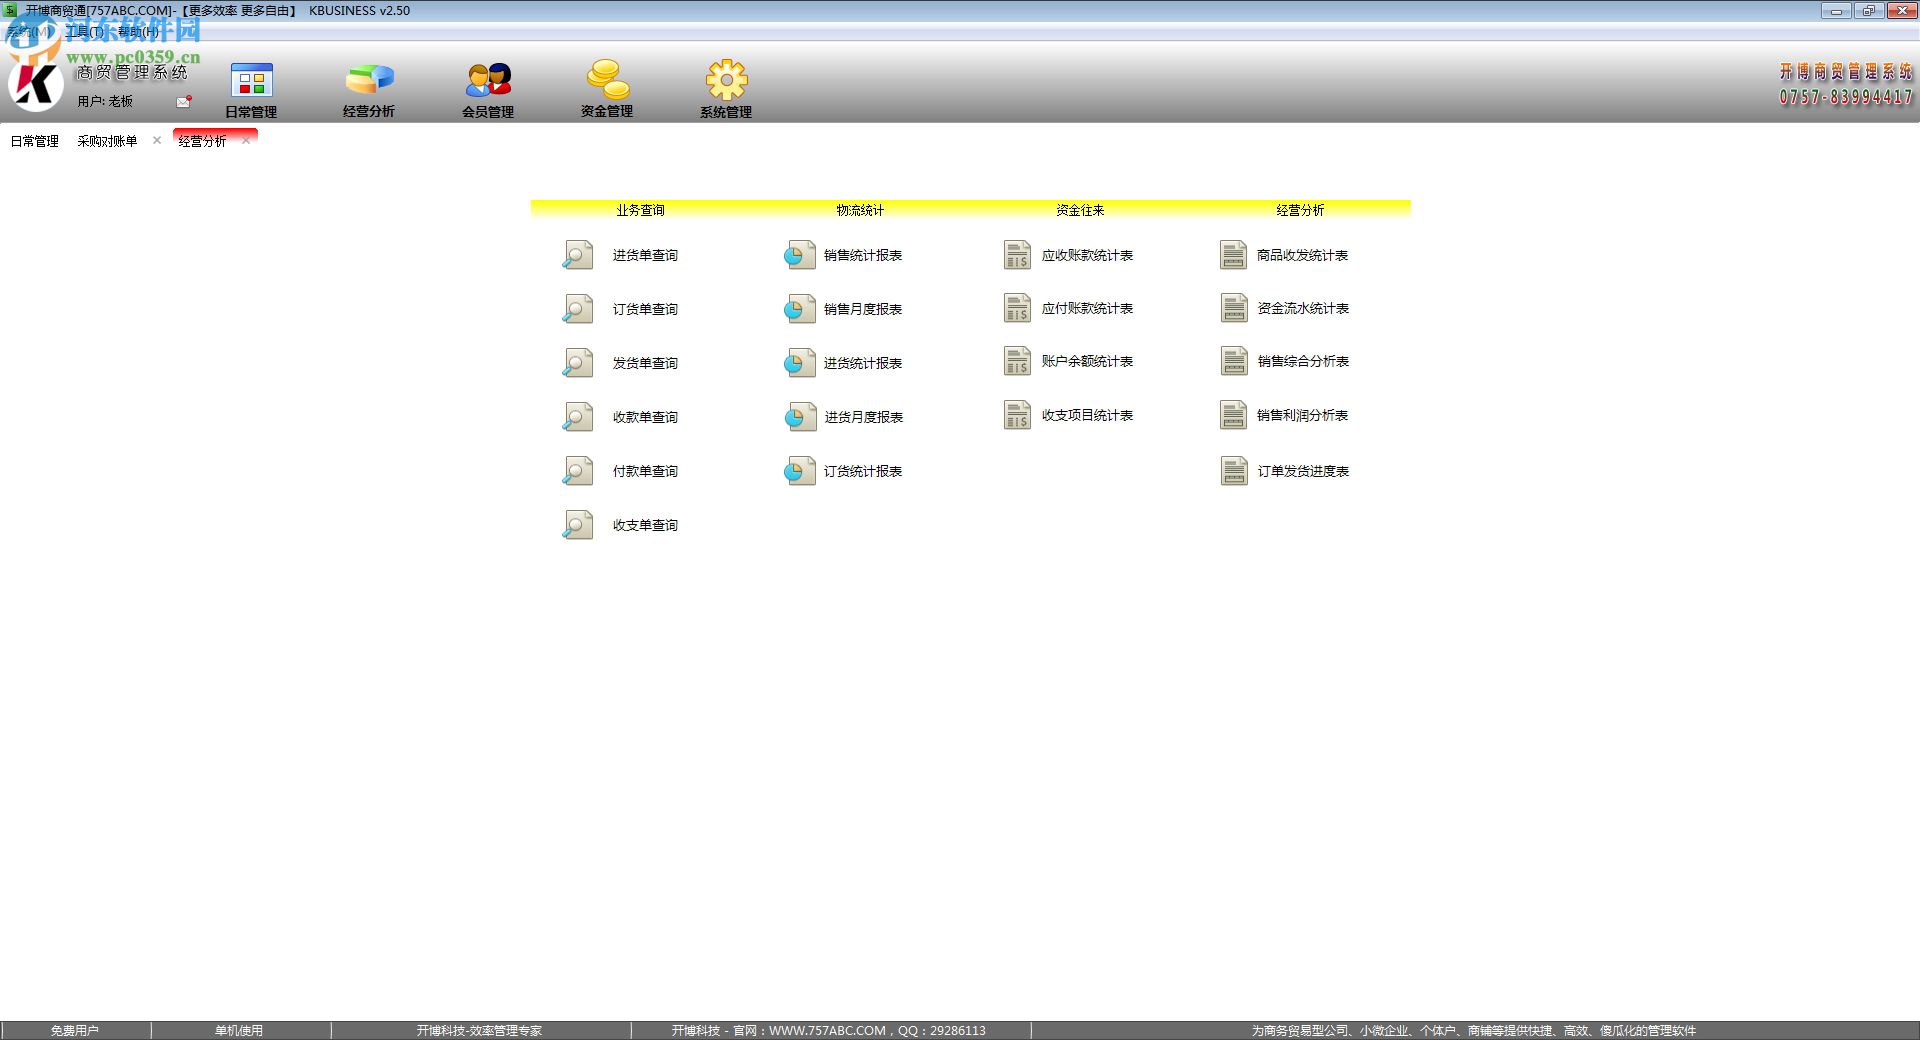
Task: Open 应收账款统计表 report icon
Action: [x=1017, y=255]
